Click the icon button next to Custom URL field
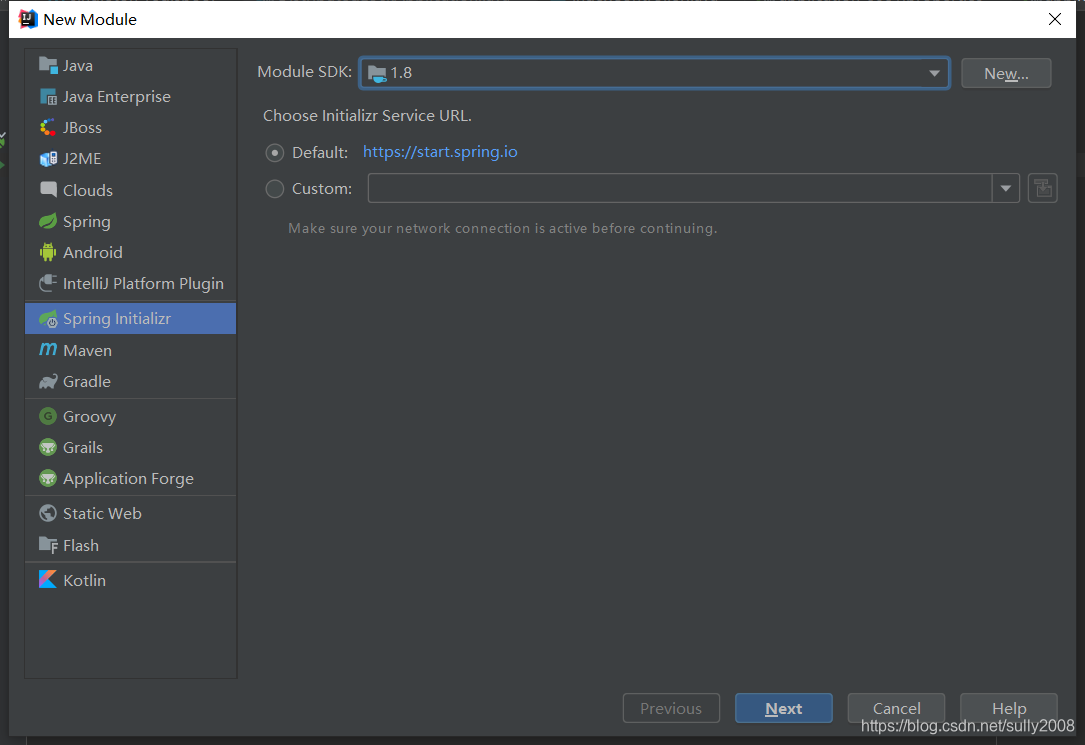The height and width of the screenshot is (745, 1085). tap(1042, 188)
